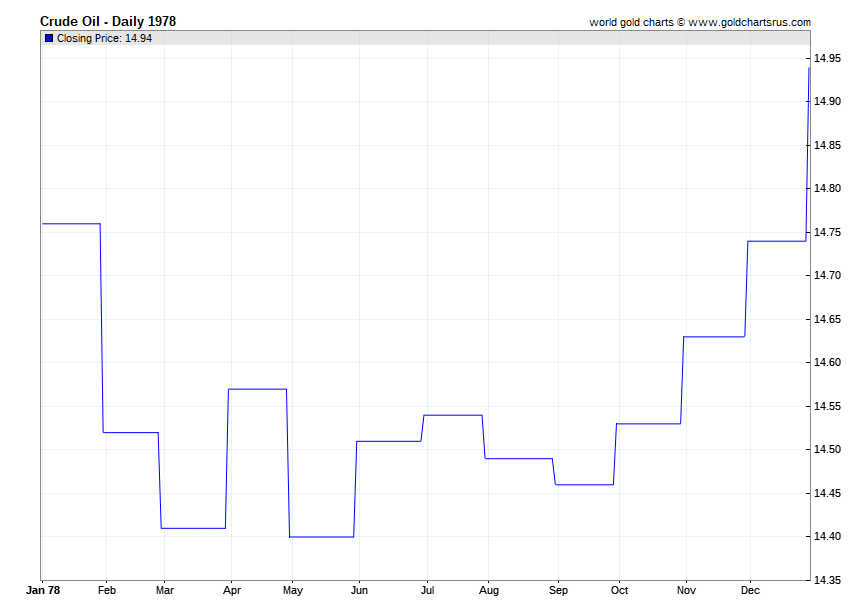Click the 14.40 y-axis value
Image resolution: width=850 pixels, height=616 pixels.
point(828,536)
